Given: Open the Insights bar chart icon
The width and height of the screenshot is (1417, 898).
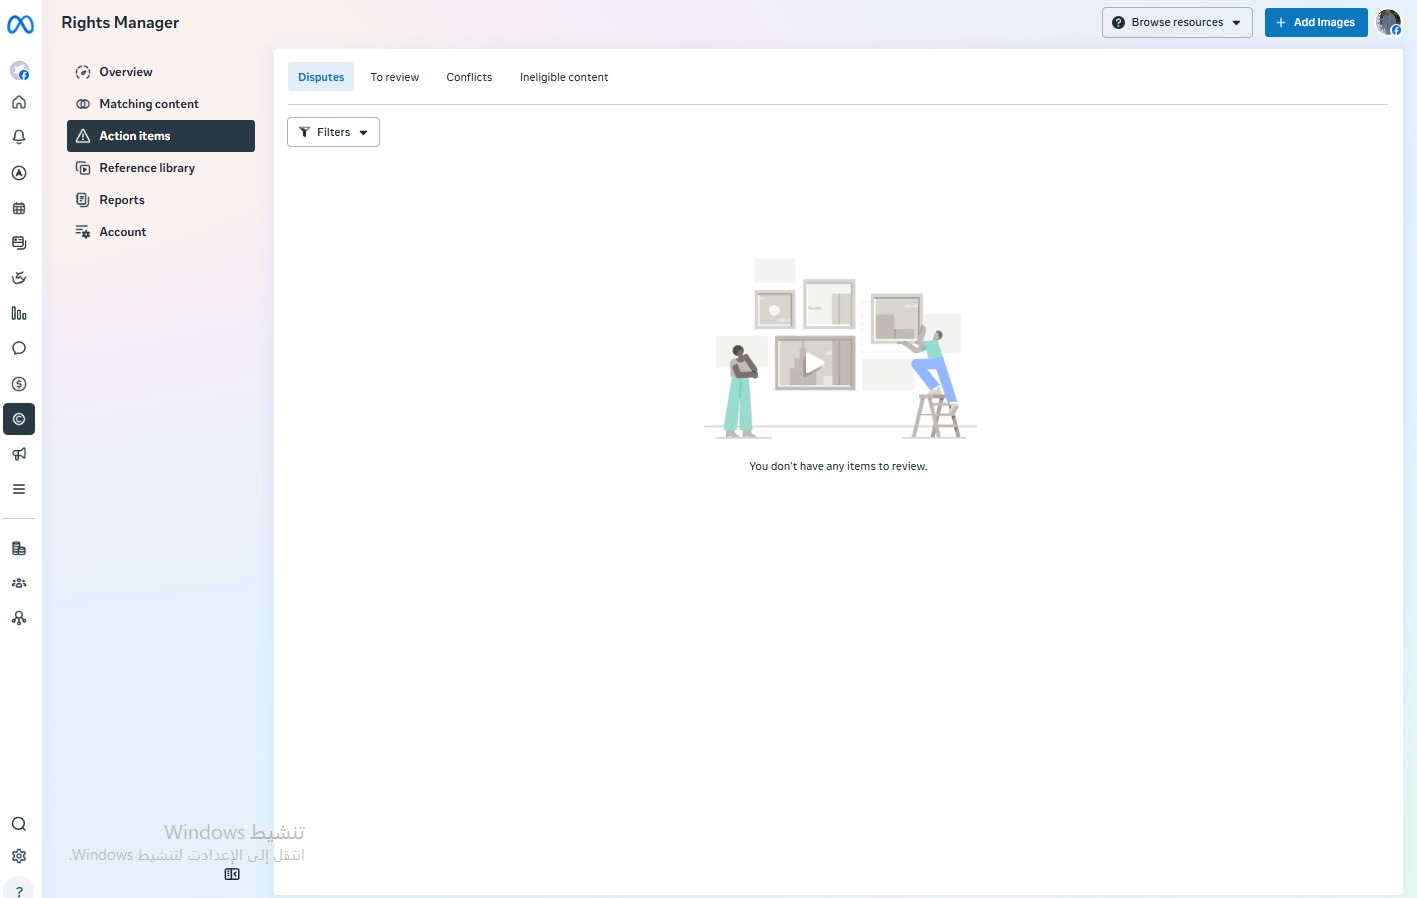Looking at the screenshot, I should (19, 313).
